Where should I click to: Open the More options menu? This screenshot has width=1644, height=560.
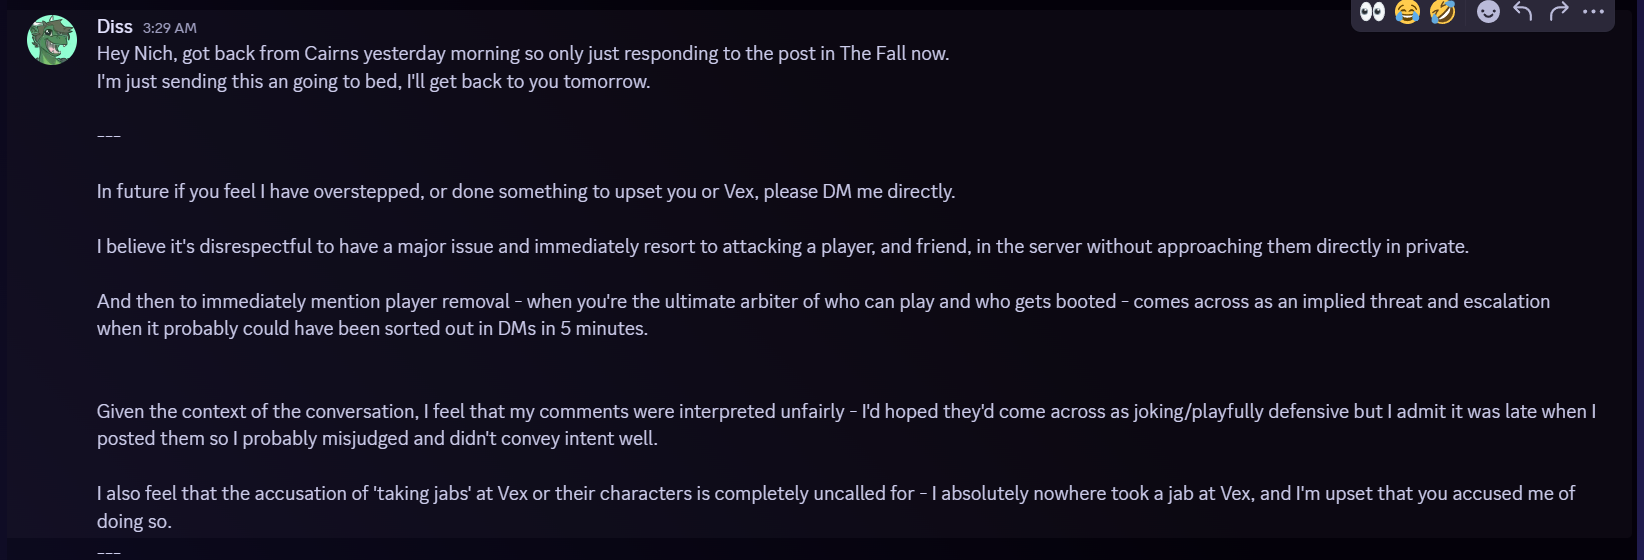[x=1593, y=12]
